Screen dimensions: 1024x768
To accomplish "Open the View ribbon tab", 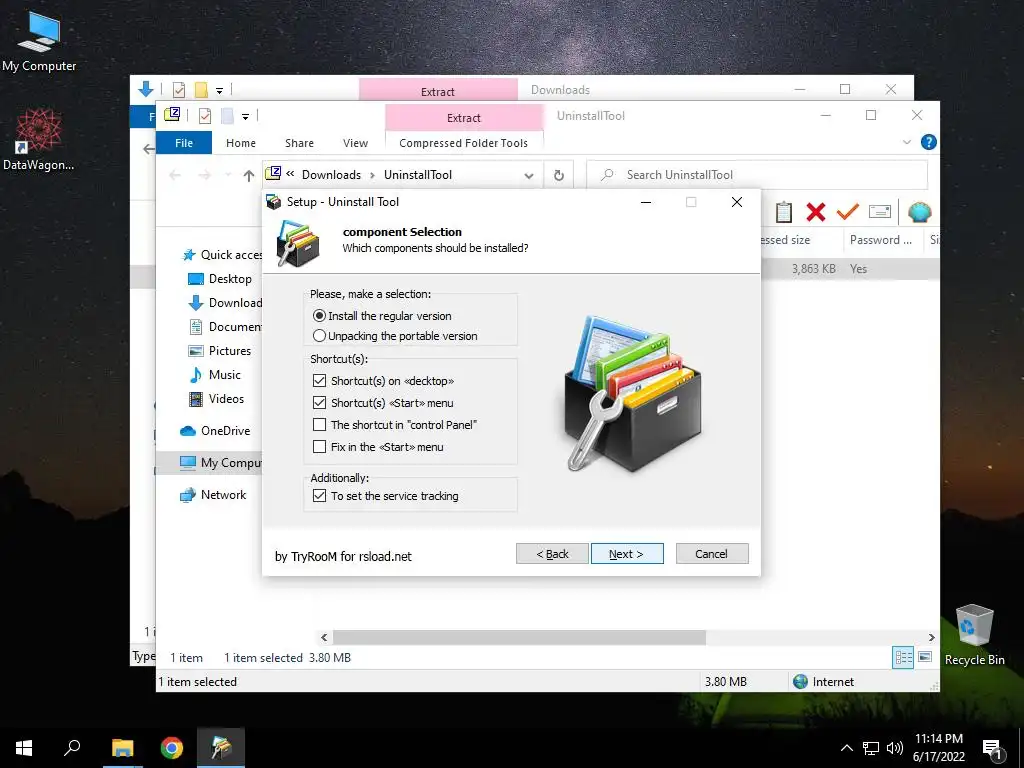I will click(x=355, y=142).
